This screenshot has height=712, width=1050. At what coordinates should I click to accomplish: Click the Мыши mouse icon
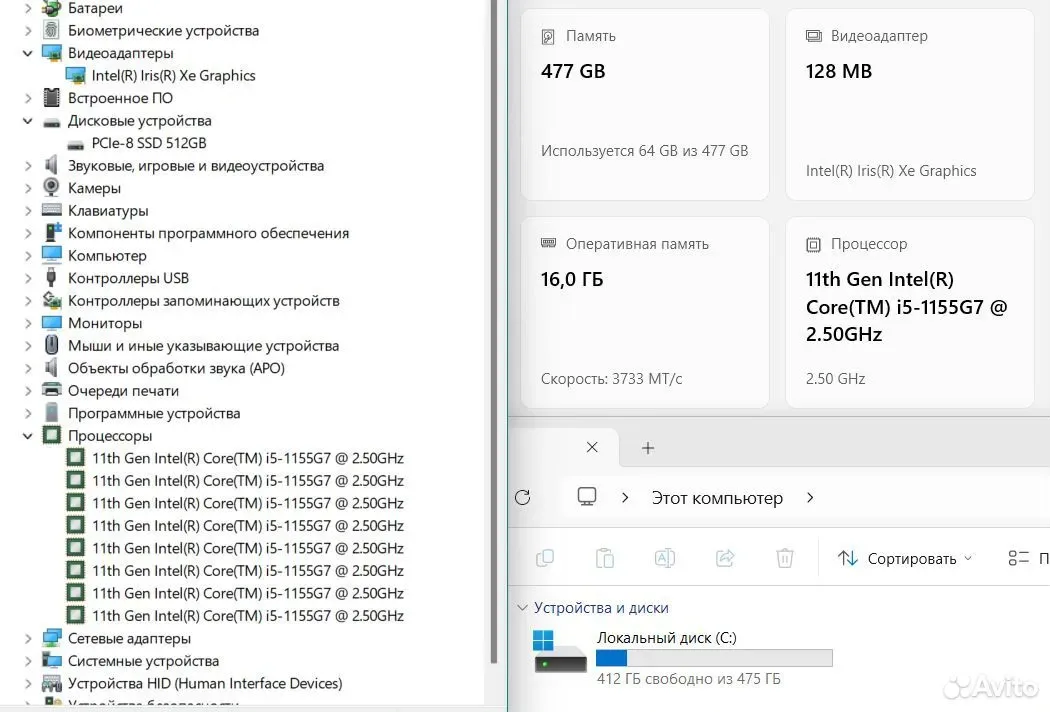pos(52,345)
